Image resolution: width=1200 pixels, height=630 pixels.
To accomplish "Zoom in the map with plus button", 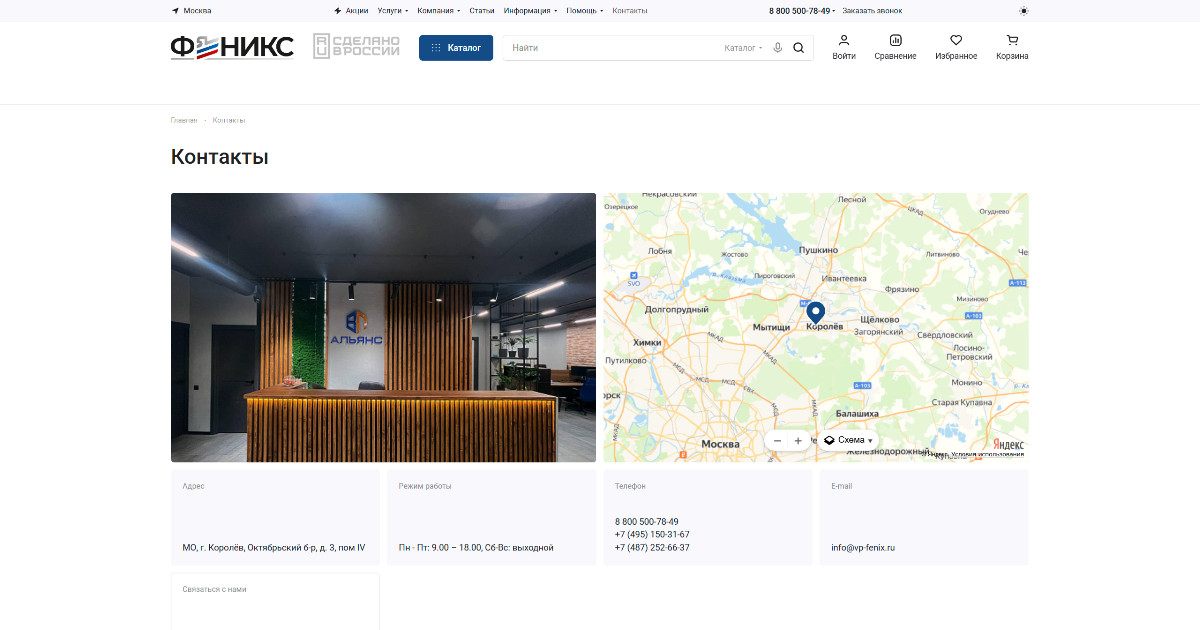I will (x=798, y=441).
